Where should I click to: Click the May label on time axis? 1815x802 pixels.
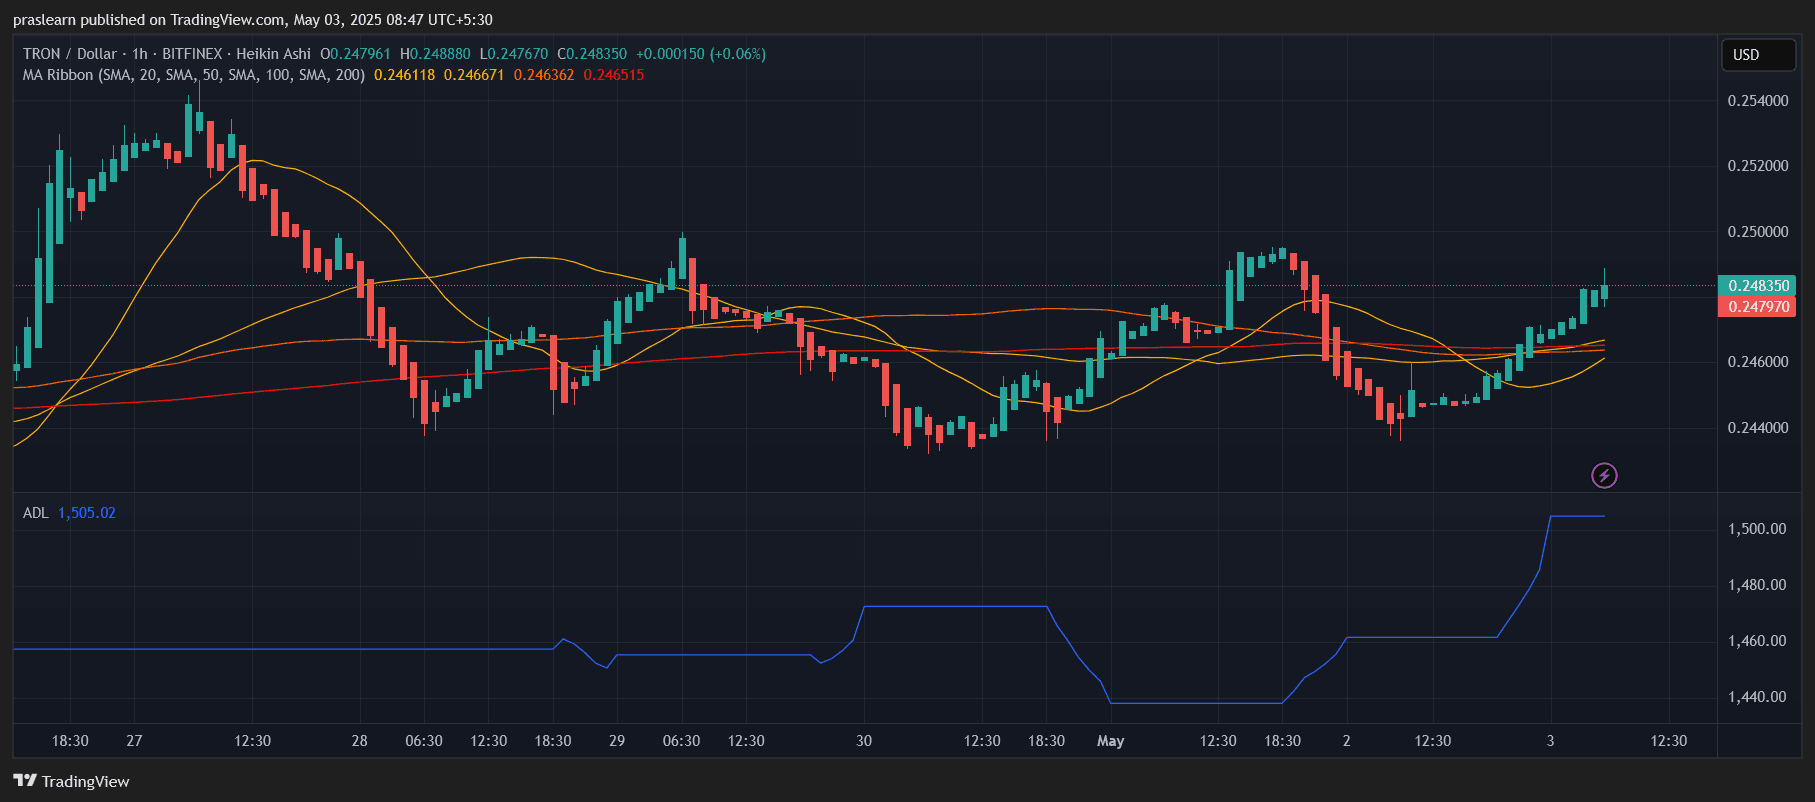click(1110, 741)
